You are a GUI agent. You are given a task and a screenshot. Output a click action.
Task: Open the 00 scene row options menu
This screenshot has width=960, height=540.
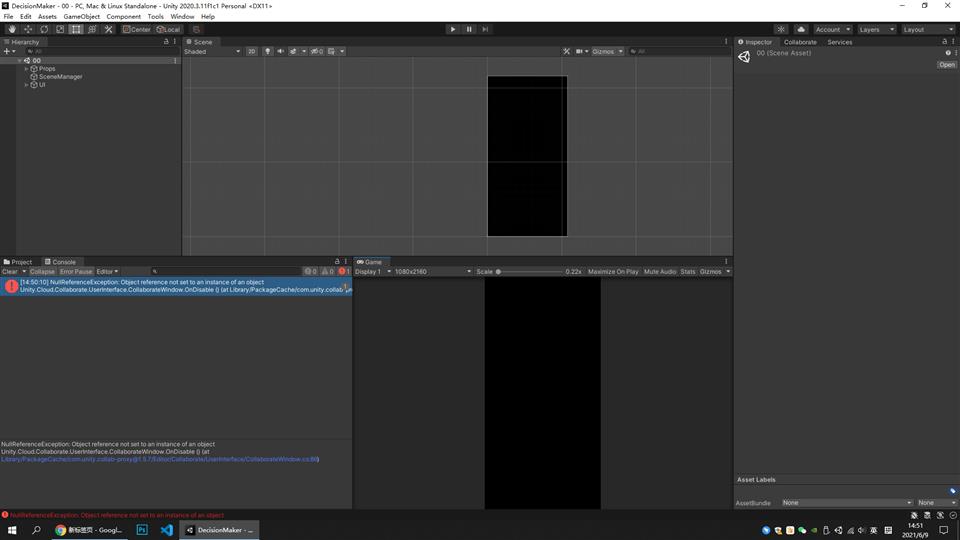175,61
